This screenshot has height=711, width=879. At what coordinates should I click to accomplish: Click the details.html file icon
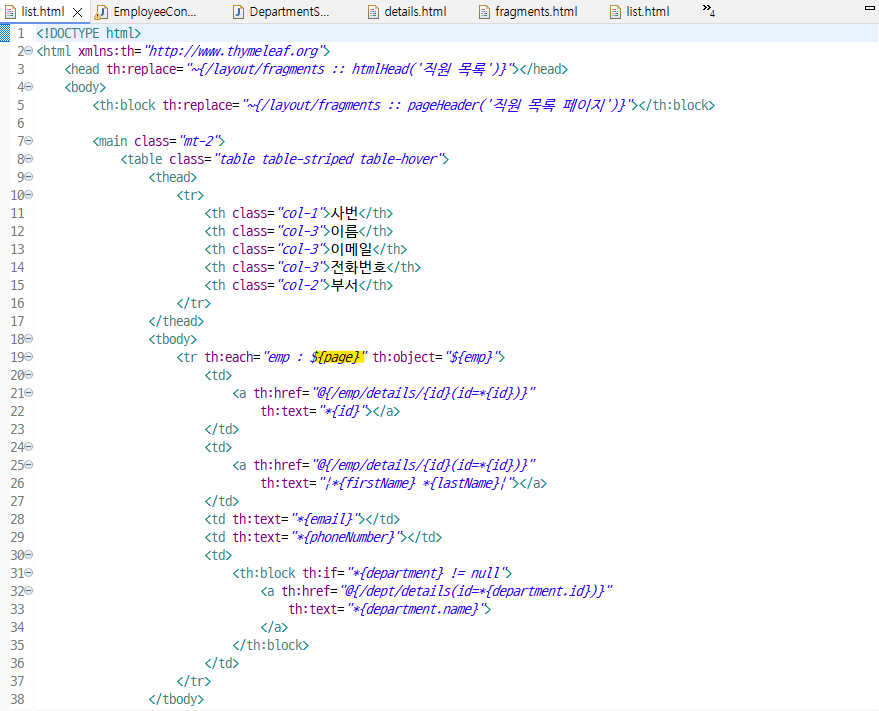(373, 12)
